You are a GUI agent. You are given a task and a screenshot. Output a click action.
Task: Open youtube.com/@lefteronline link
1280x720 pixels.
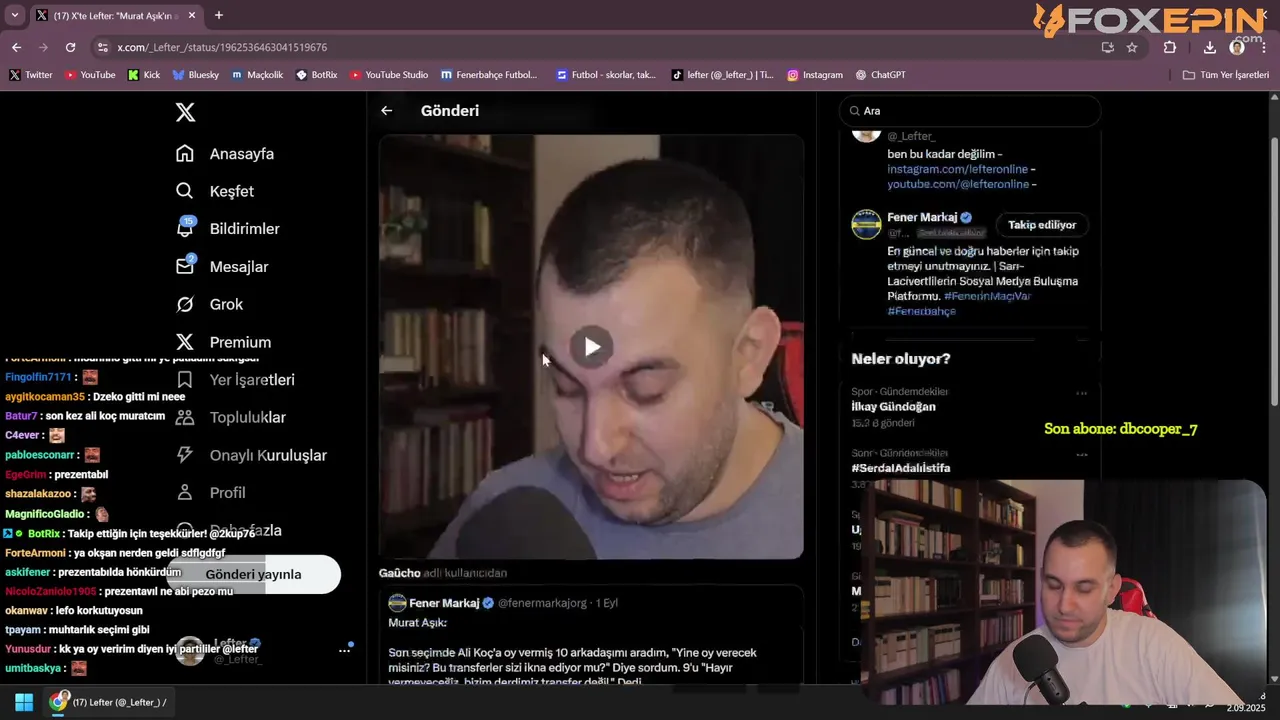pos(958,184)
